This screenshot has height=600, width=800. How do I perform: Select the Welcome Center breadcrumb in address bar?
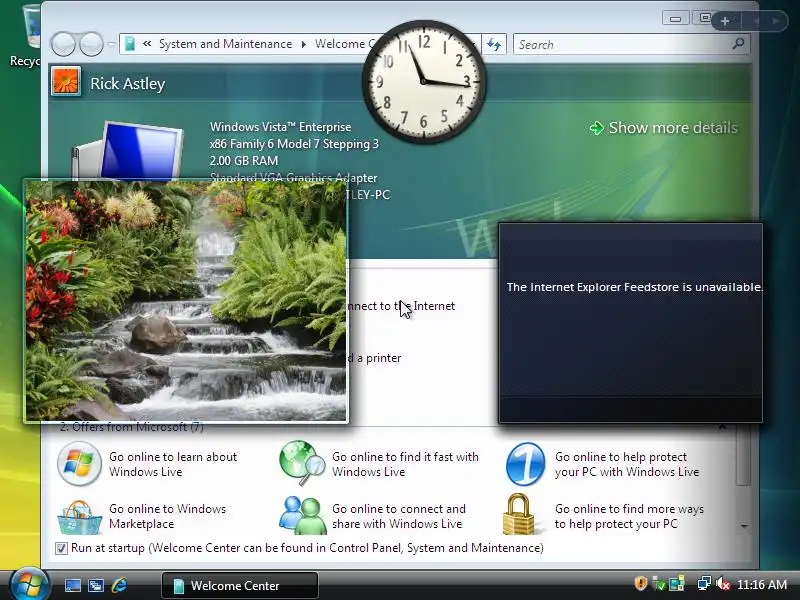[x=340, y=44]
